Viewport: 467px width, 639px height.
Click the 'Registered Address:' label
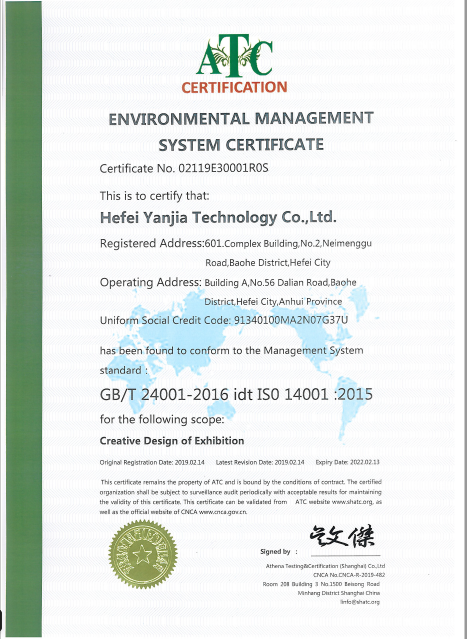[x=152, y=244]
